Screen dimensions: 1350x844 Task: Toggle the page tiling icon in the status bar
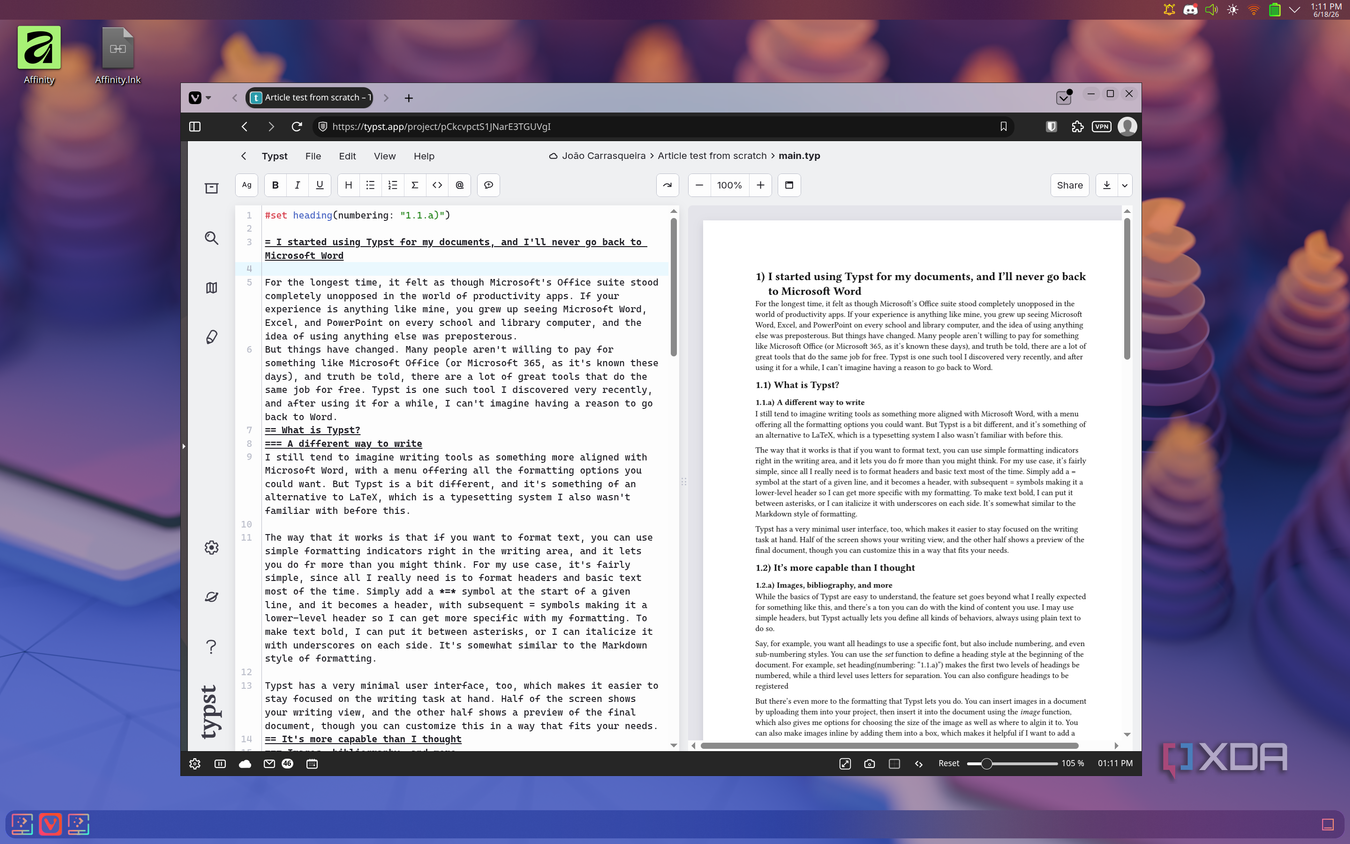pyautogui.click(x=894, y=763)
